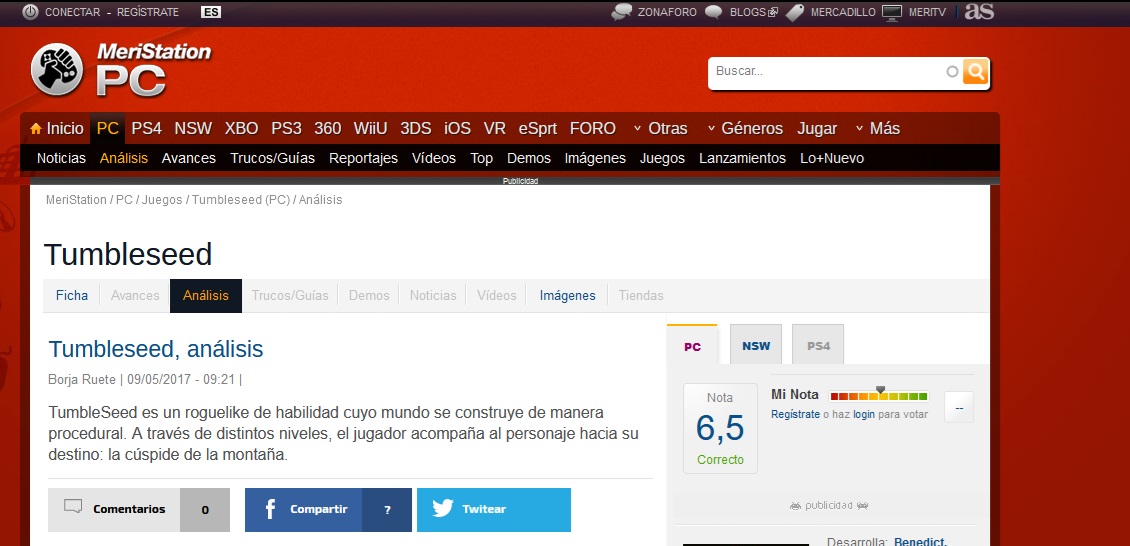
Task: Click the Nota 6,5 Correcto score box
Action: pos(720,428)
